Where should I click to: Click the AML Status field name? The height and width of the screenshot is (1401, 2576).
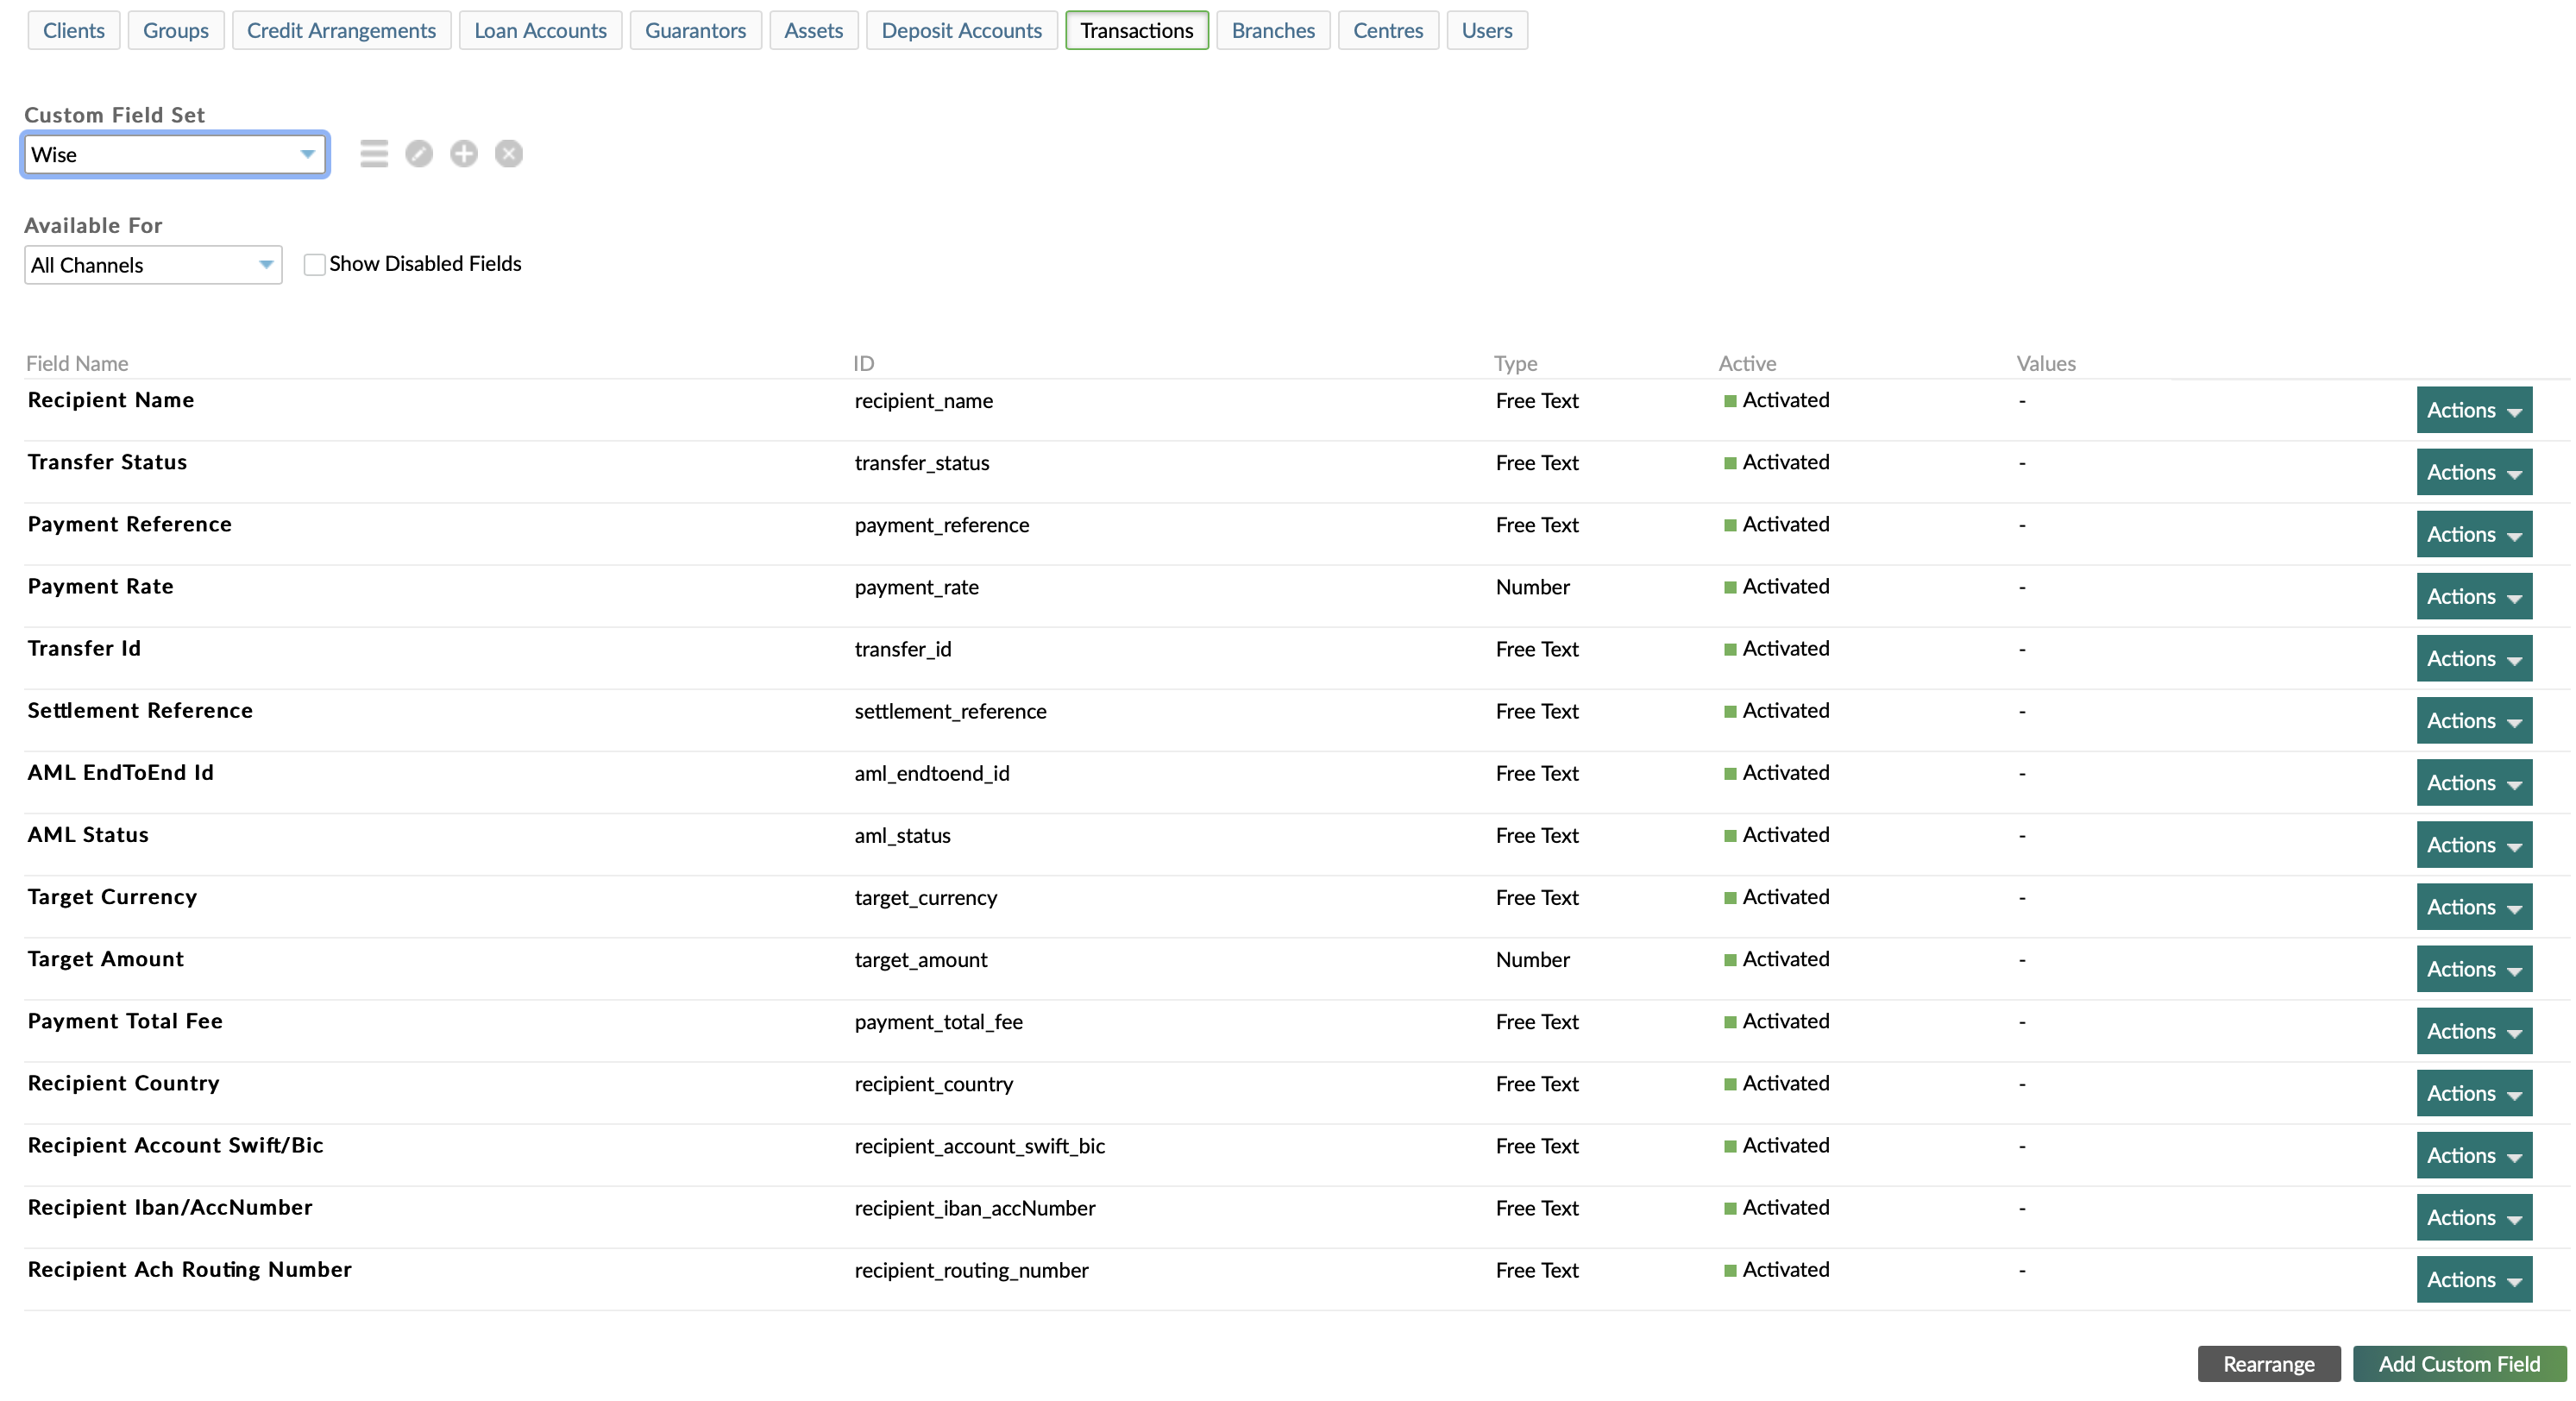pyautogui.click(x=88, y=834)
